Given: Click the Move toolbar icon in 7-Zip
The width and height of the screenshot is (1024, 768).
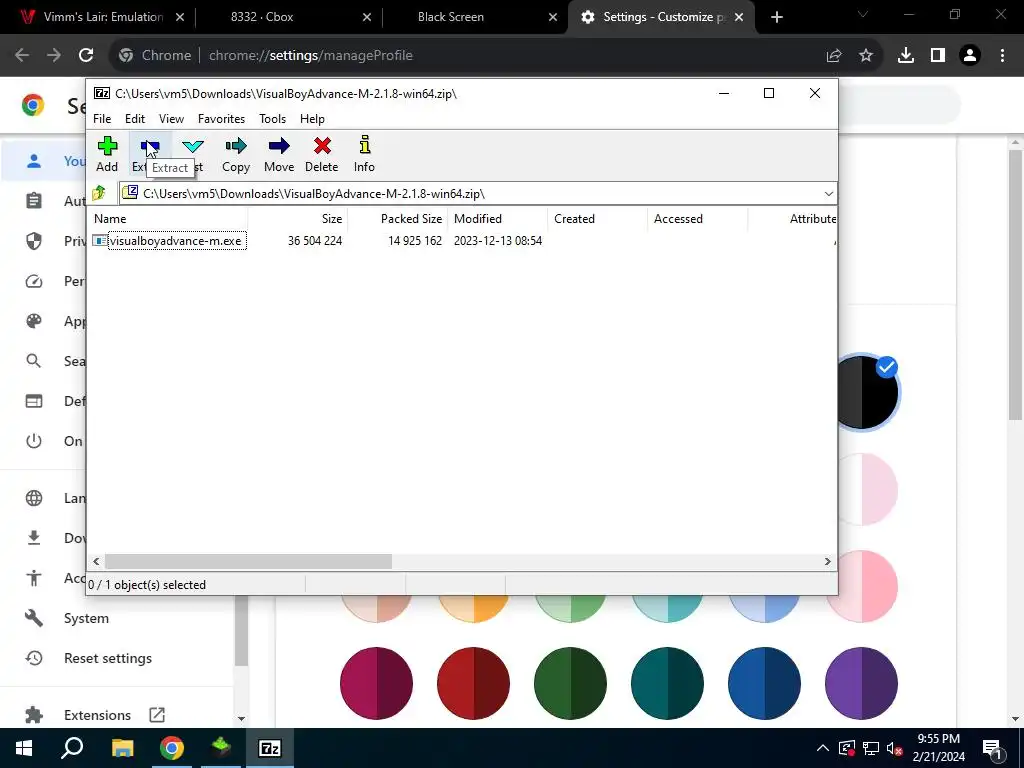Looking at the screenshot, I should pyautogui.click(x=279, y=154).
